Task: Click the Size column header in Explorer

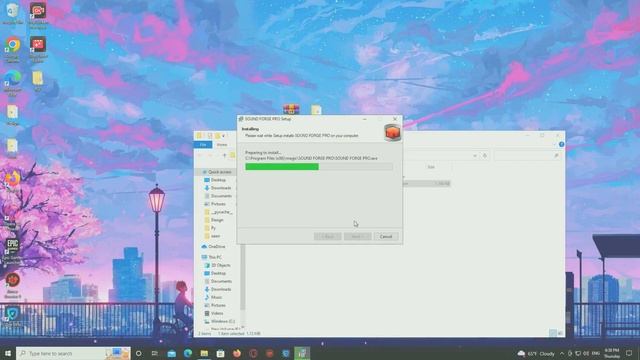Action: (431, 167)
